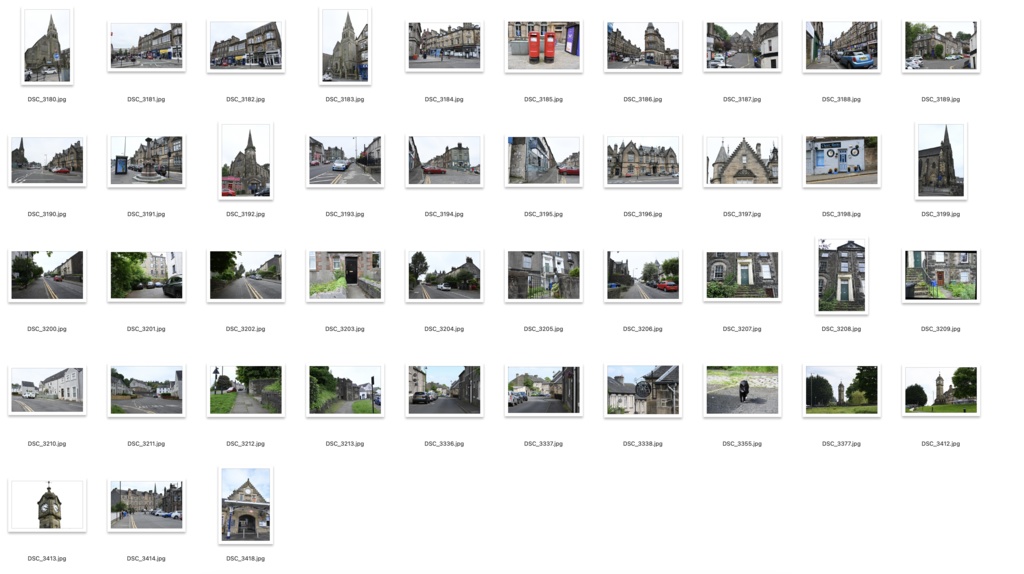The height and width of the screenshot is (574, 1024).
Task: Select the DSC_3211.jpg thumbnail
Action: (x=146, y=391)
